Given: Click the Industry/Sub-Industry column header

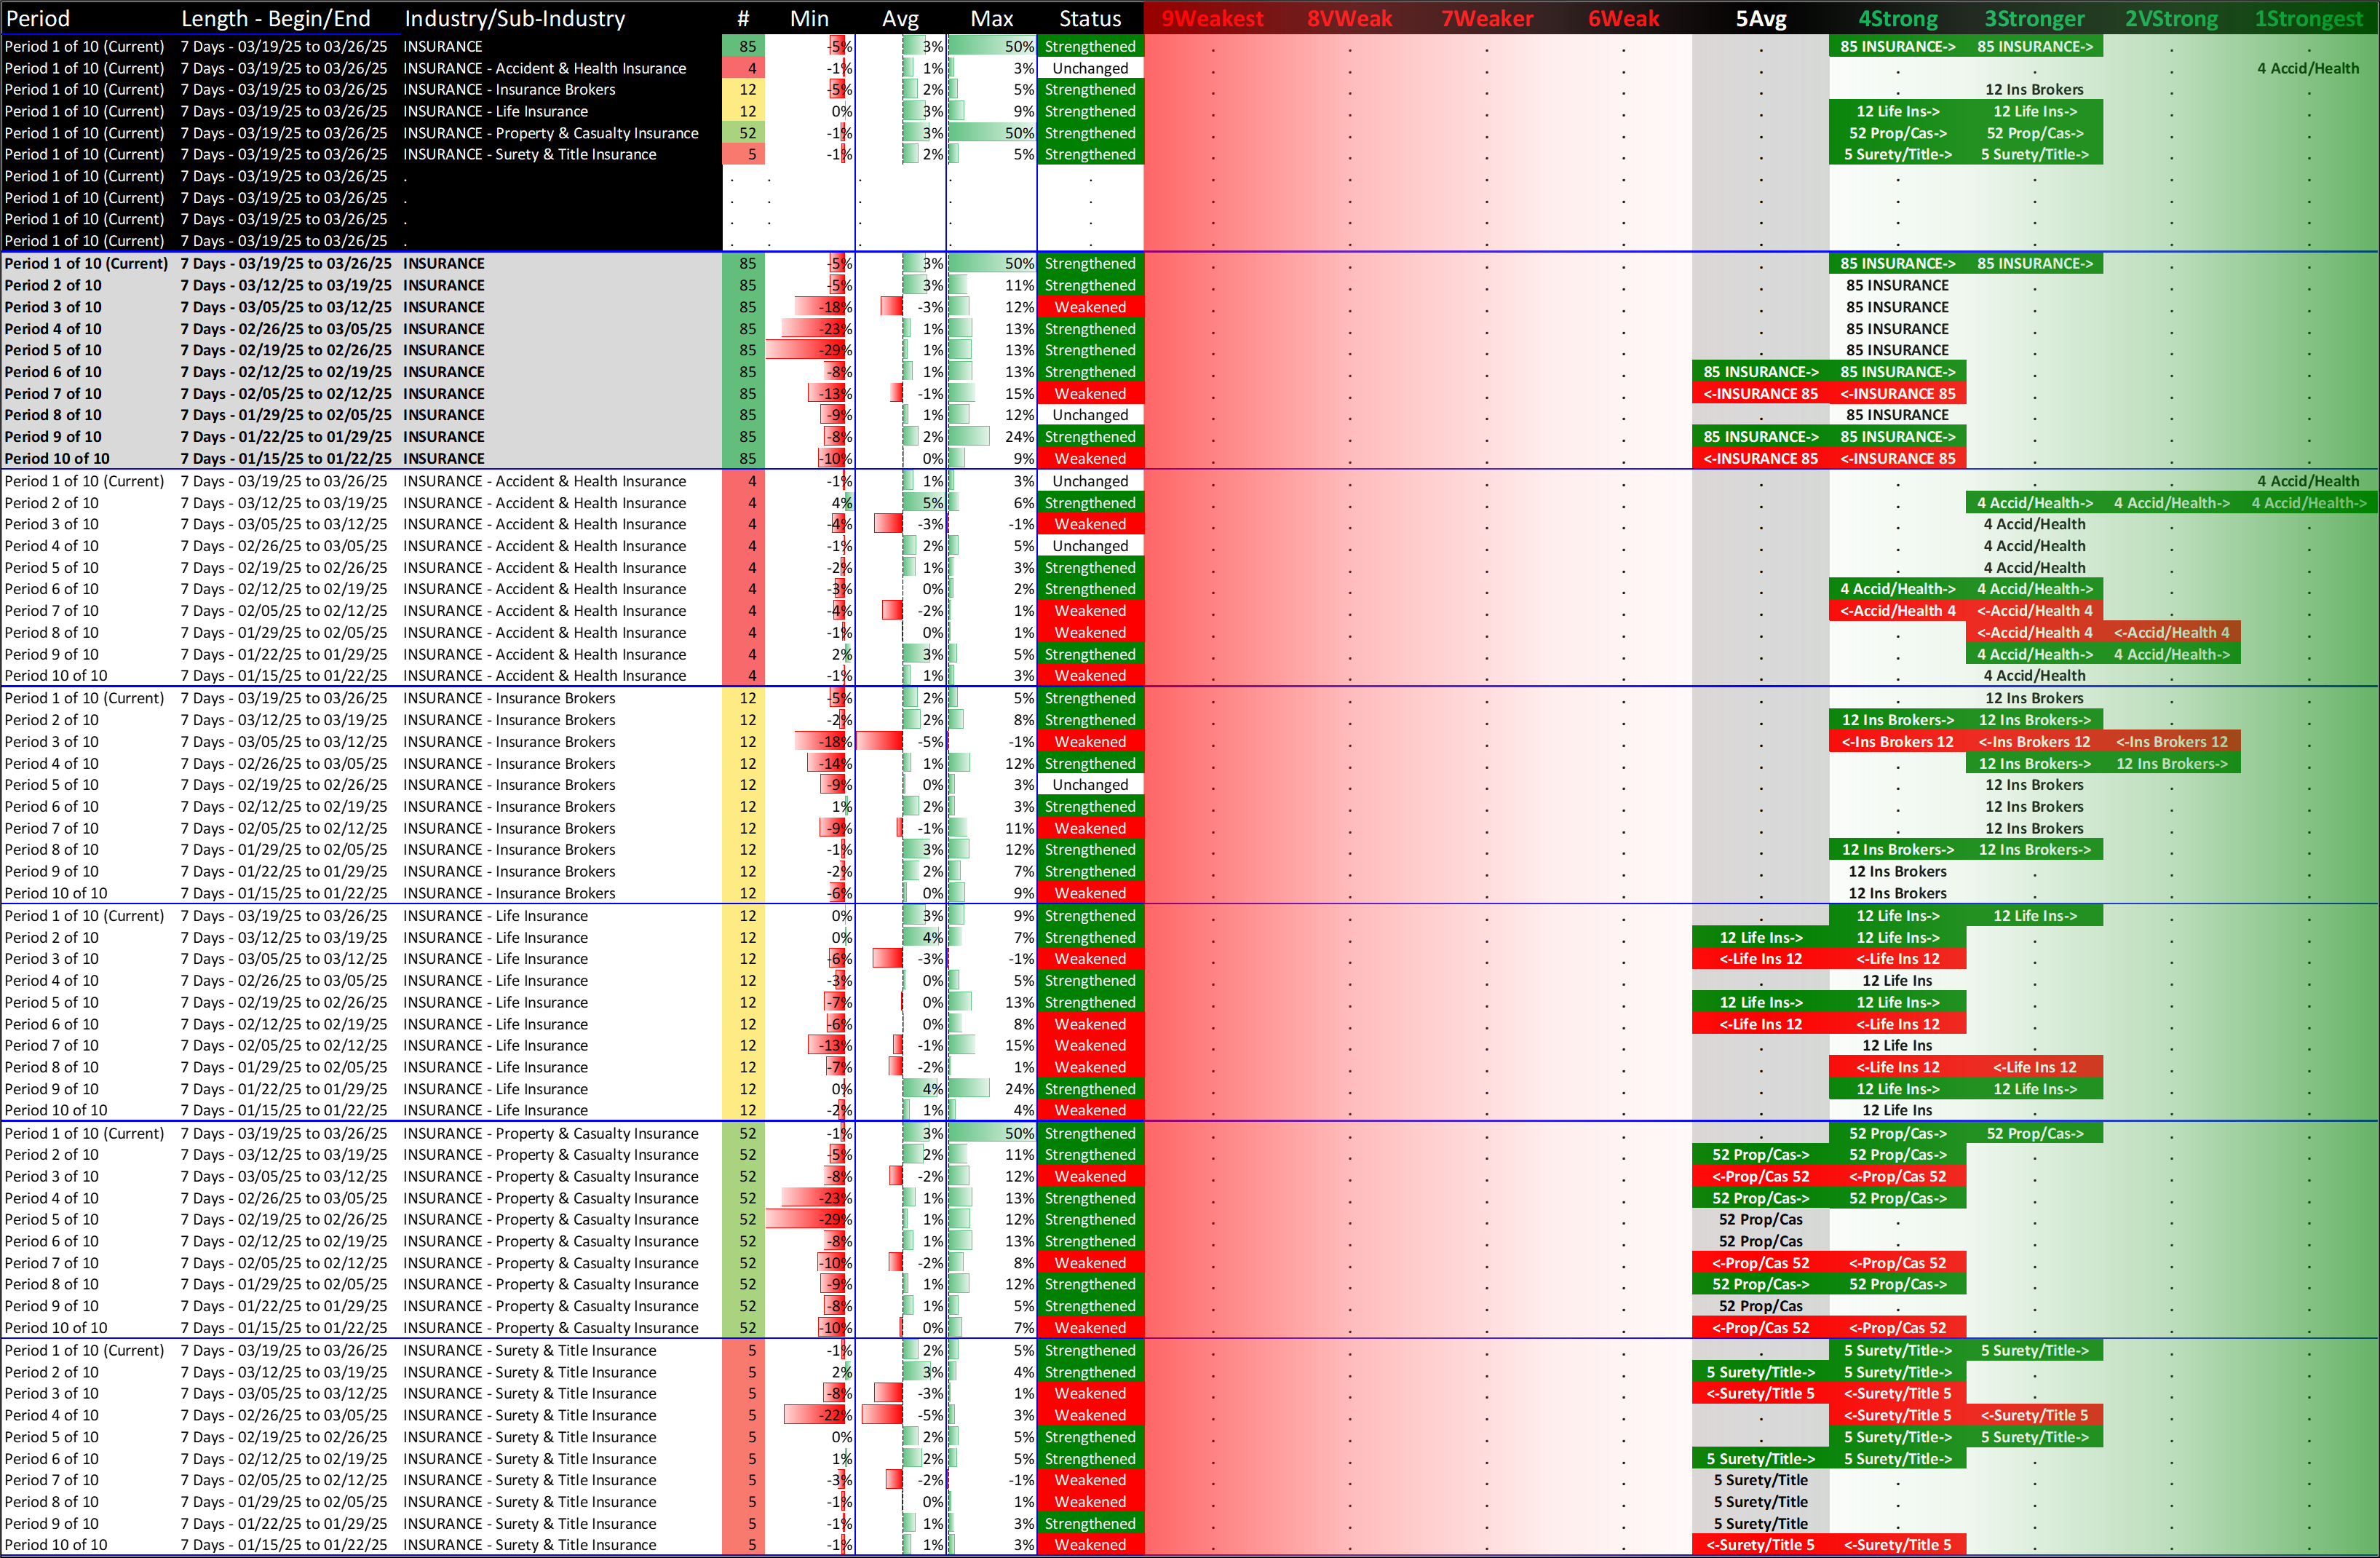Looking at the screenshot, I should point(514,18).
